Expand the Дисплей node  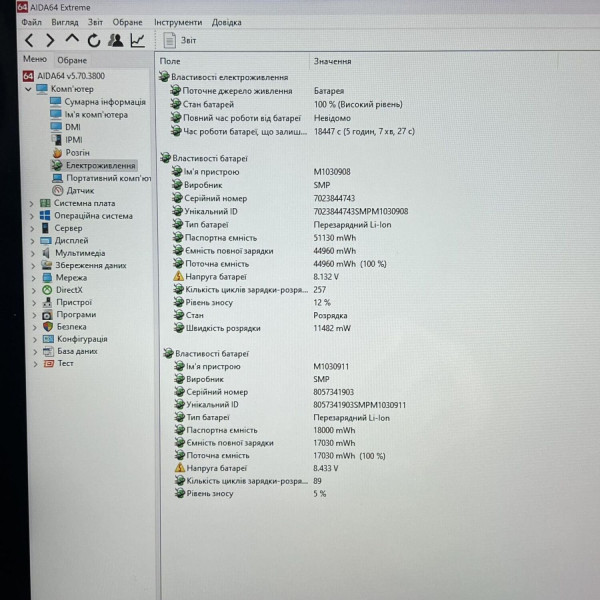click(x=33, y=241)
